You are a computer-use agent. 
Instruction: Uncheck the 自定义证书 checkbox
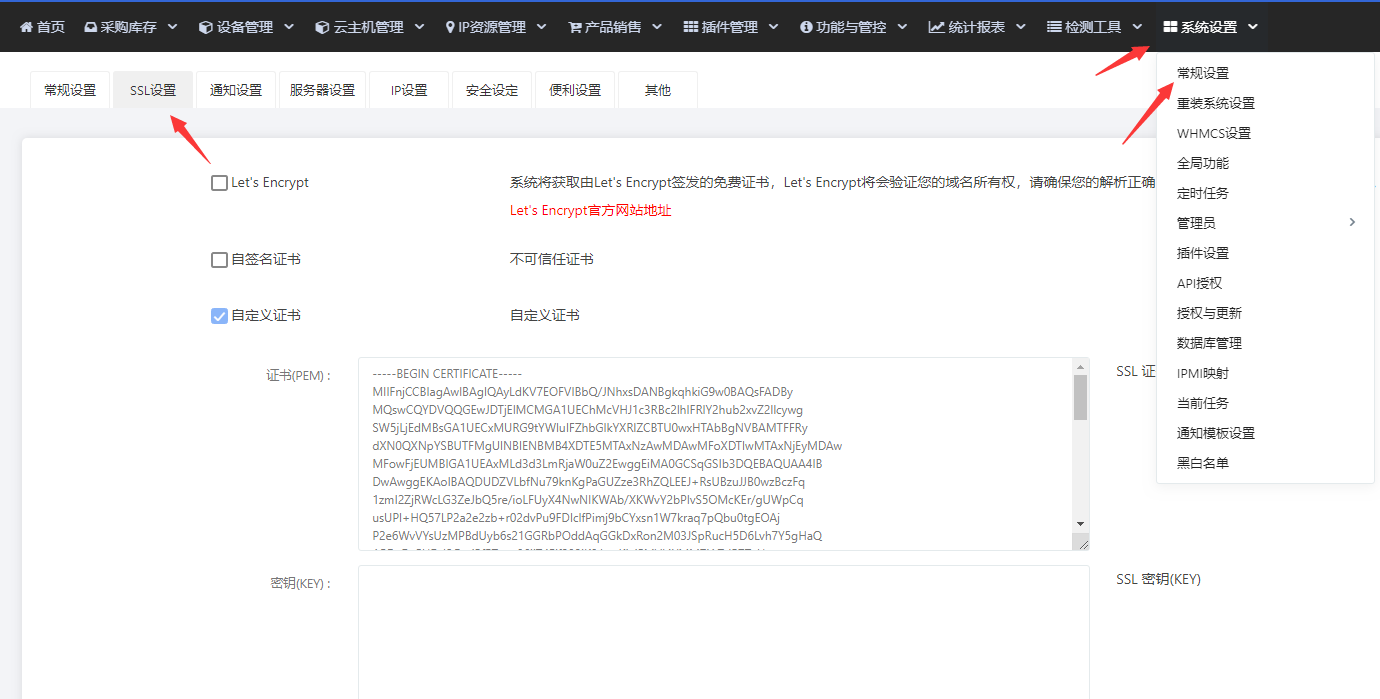(219, 316)
